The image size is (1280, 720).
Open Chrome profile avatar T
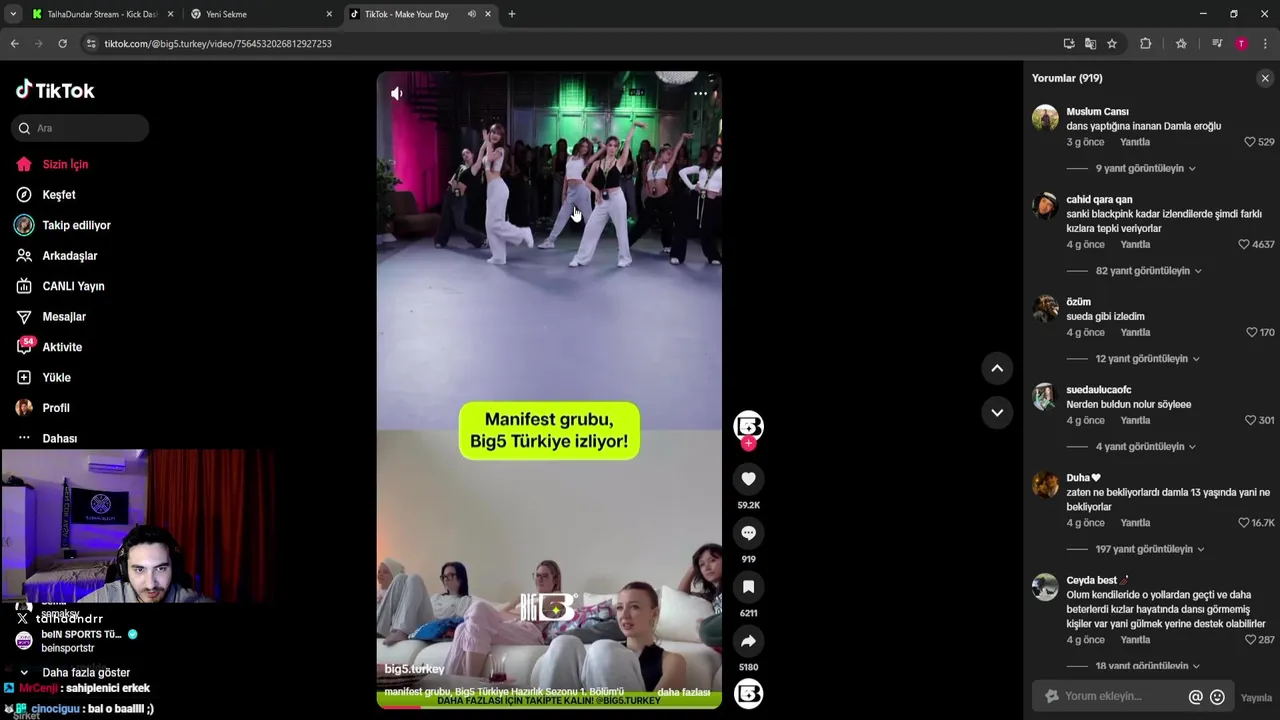coord(1241,44)
